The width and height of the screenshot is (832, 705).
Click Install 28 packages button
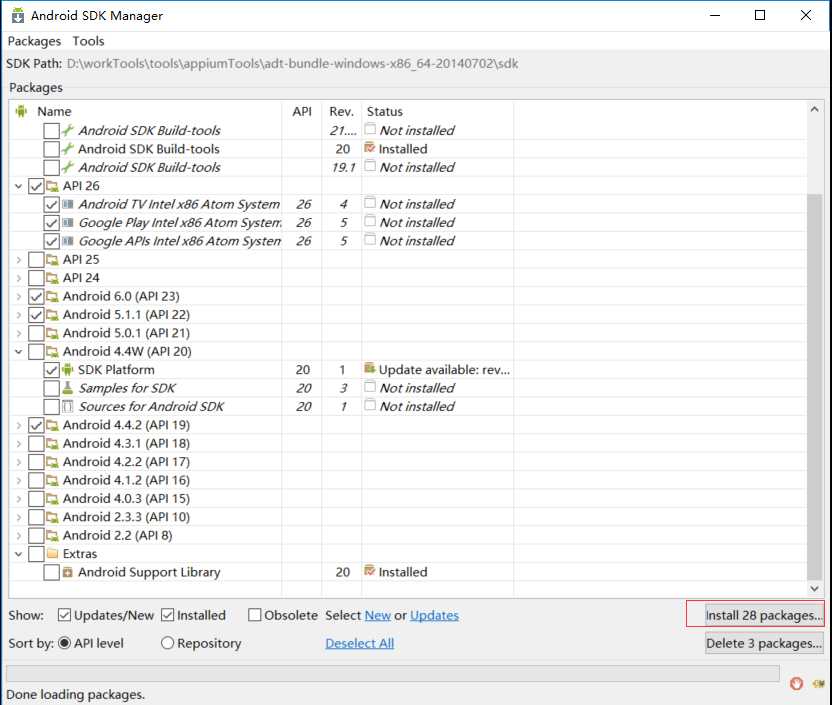[x=764, y=615]
